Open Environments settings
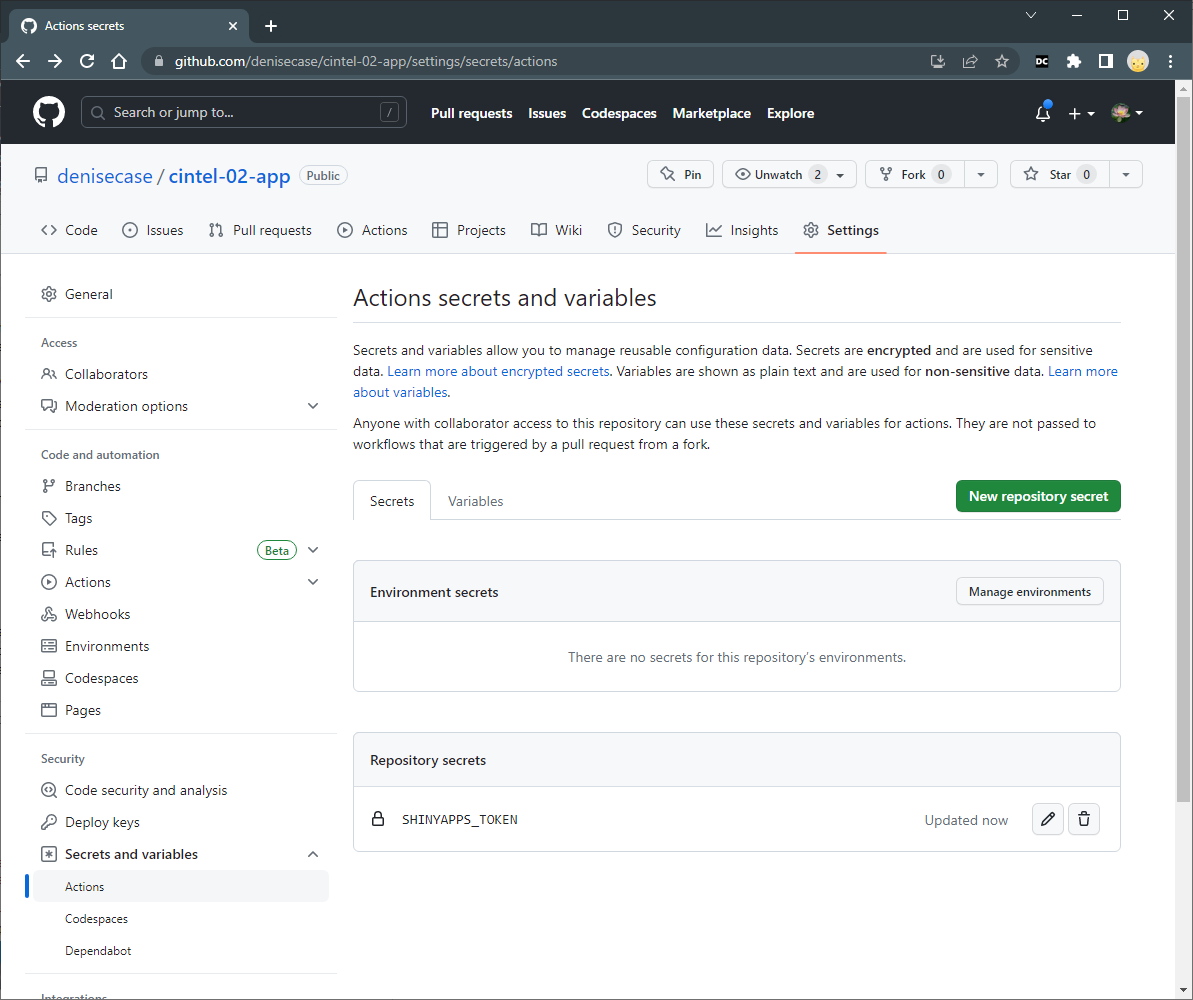This screenshot has width=1193, height=1000. pos(181,645)
